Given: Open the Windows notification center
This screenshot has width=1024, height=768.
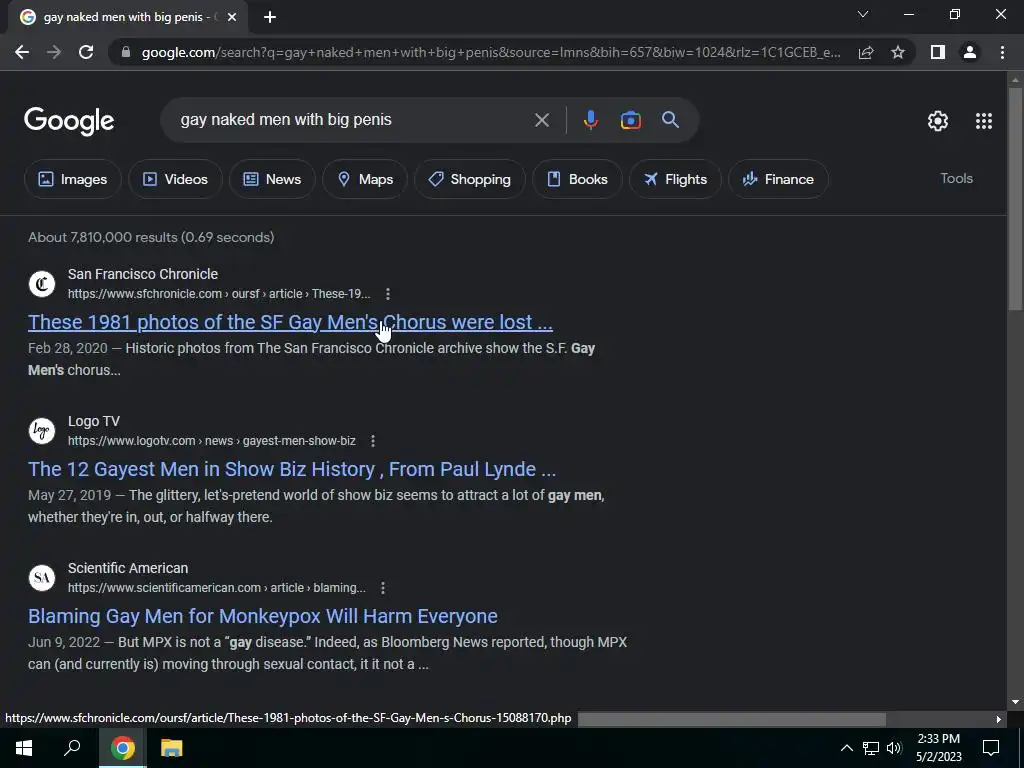Looking at the screenshot, I should 991,748.
